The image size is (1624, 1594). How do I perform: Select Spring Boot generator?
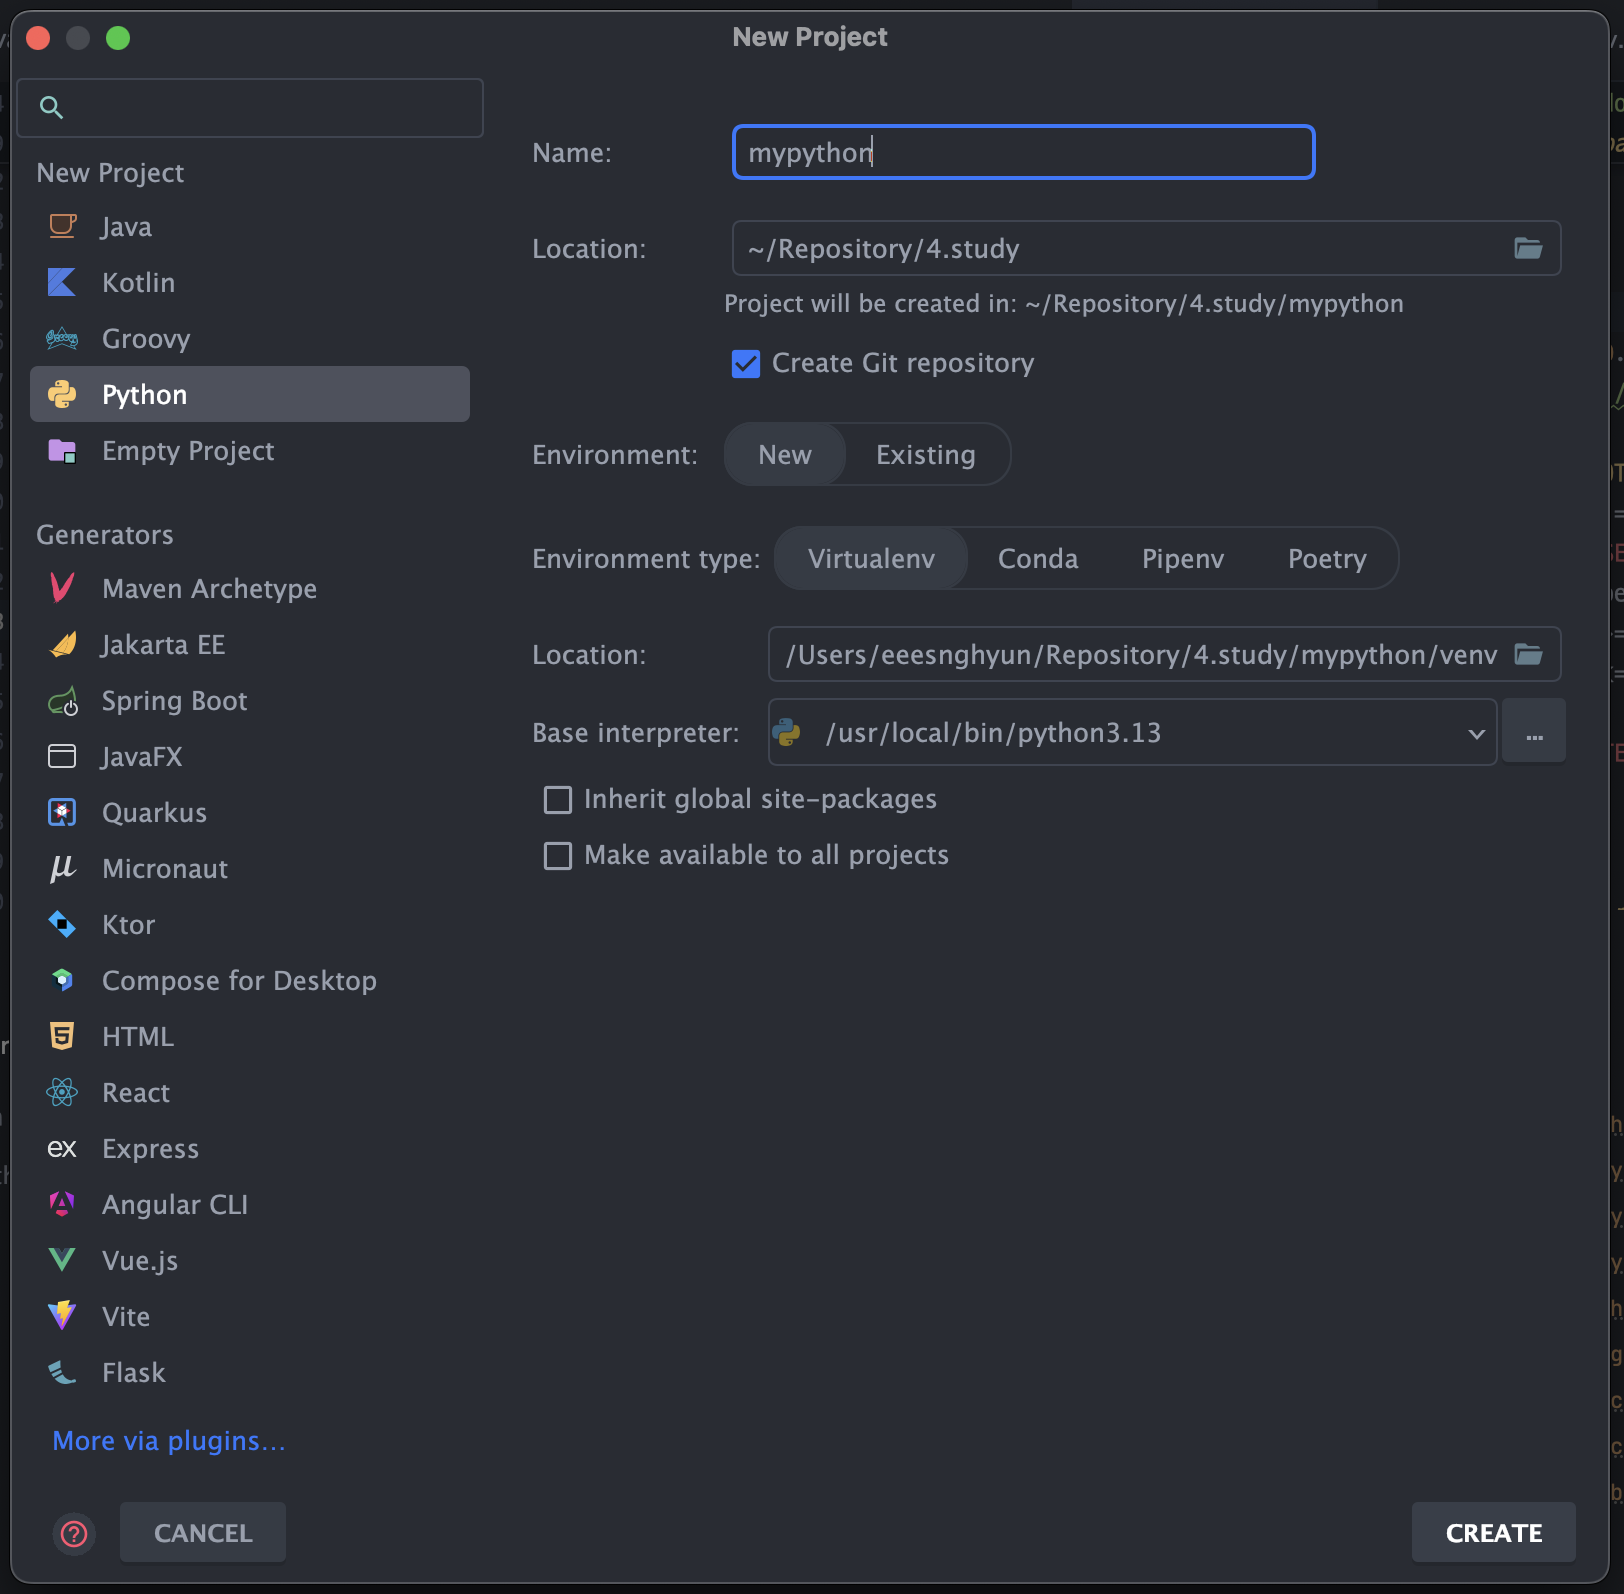(250, 700)
